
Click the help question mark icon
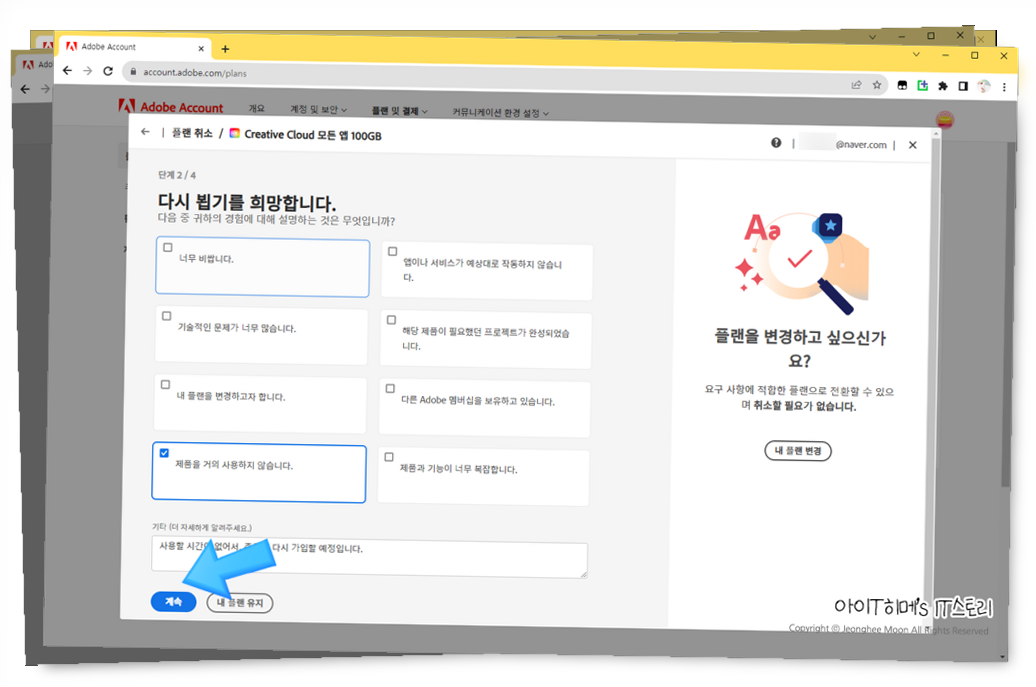click(776, 143)
